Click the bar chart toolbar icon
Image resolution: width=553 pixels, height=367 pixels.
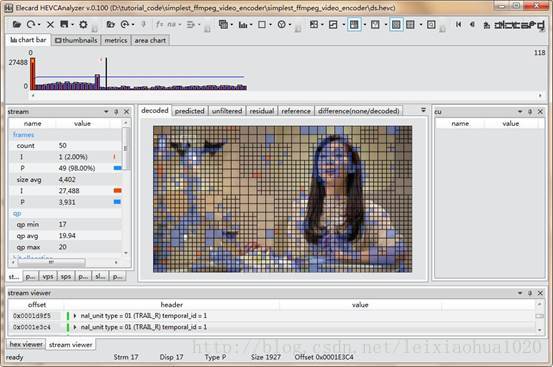click(x=243, y=24)
